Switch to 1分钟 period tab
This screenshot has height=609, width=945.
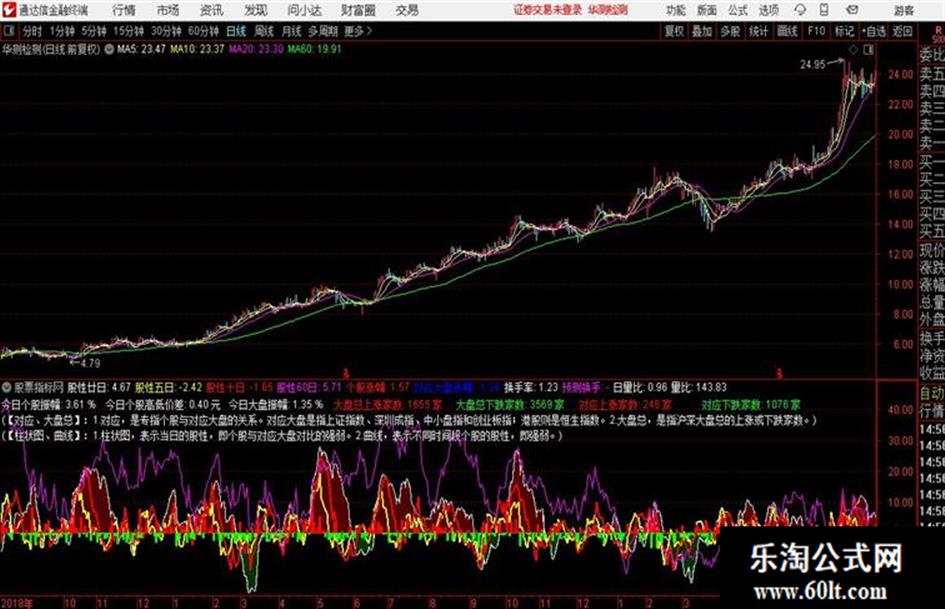click(x=62, y=31)
